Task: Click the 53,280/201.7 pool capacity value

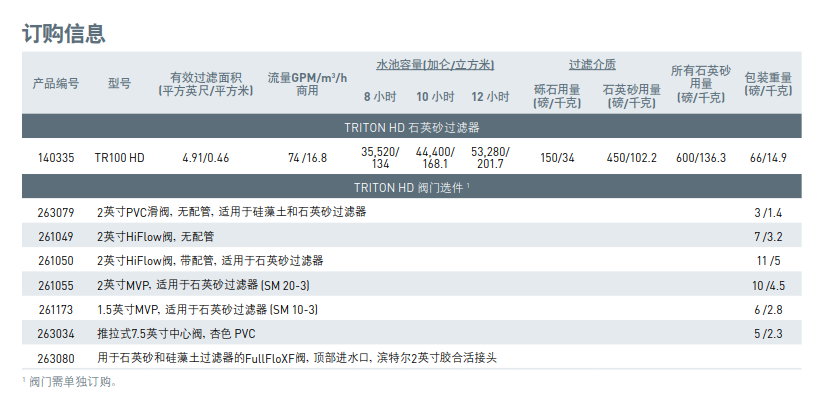Action: (490, 158)
